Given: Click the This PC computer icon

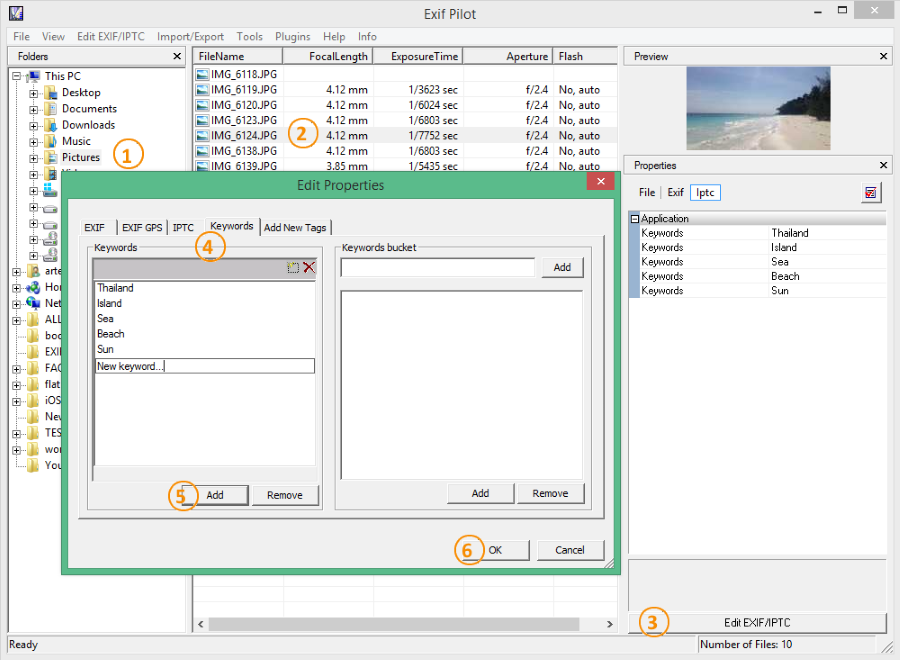Looking at the screenshot, I should click(33, 76).
